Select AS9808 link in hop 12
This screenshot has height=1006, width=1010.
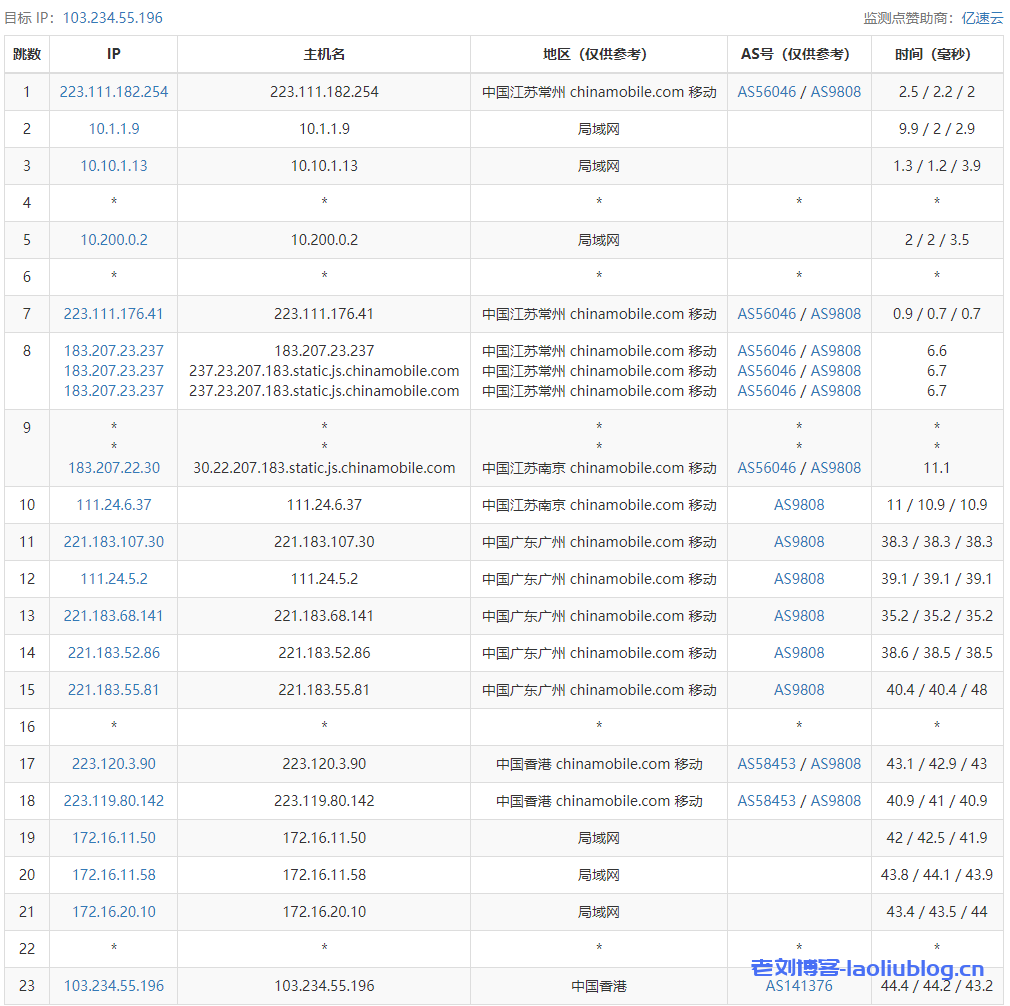(x=799, y=578)
